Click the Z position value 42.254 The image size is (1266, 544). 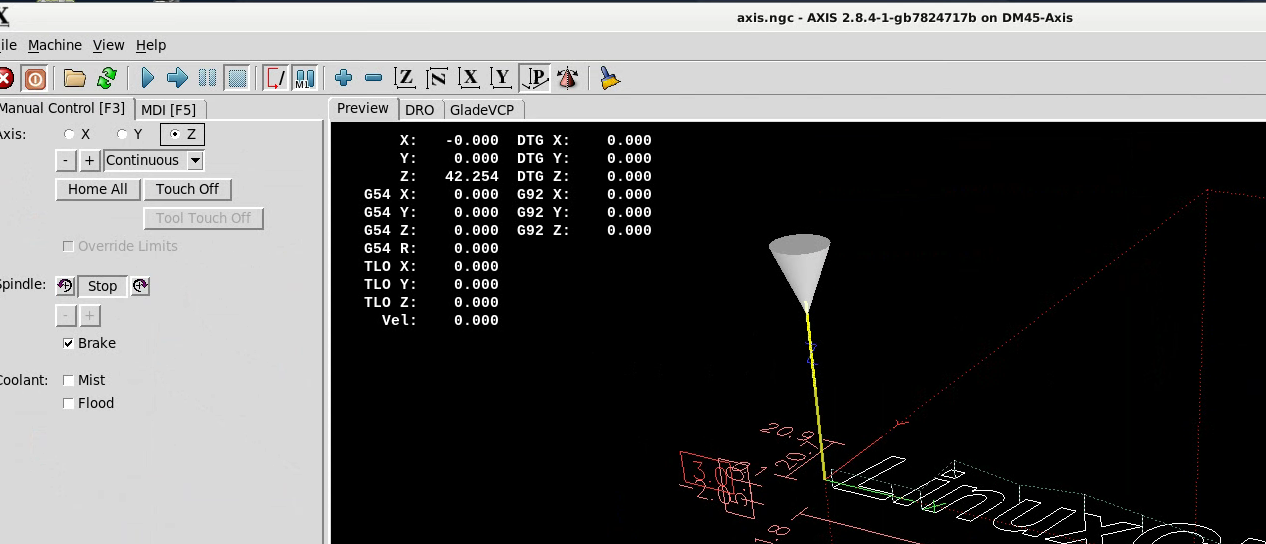[x=472, y=177]
